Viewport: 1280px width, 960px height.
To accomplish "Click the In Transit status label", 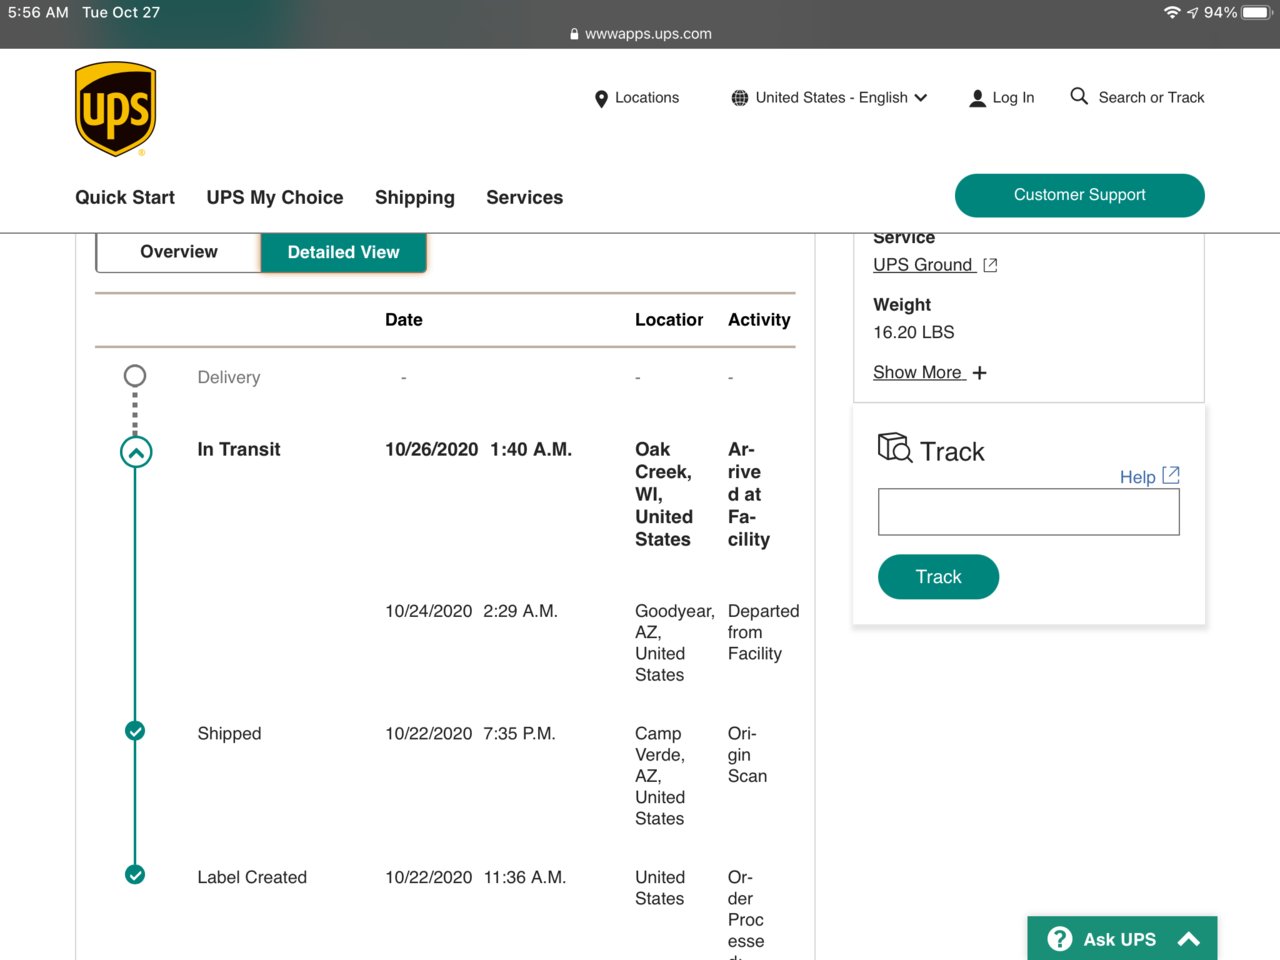I will tap(239, 450).
